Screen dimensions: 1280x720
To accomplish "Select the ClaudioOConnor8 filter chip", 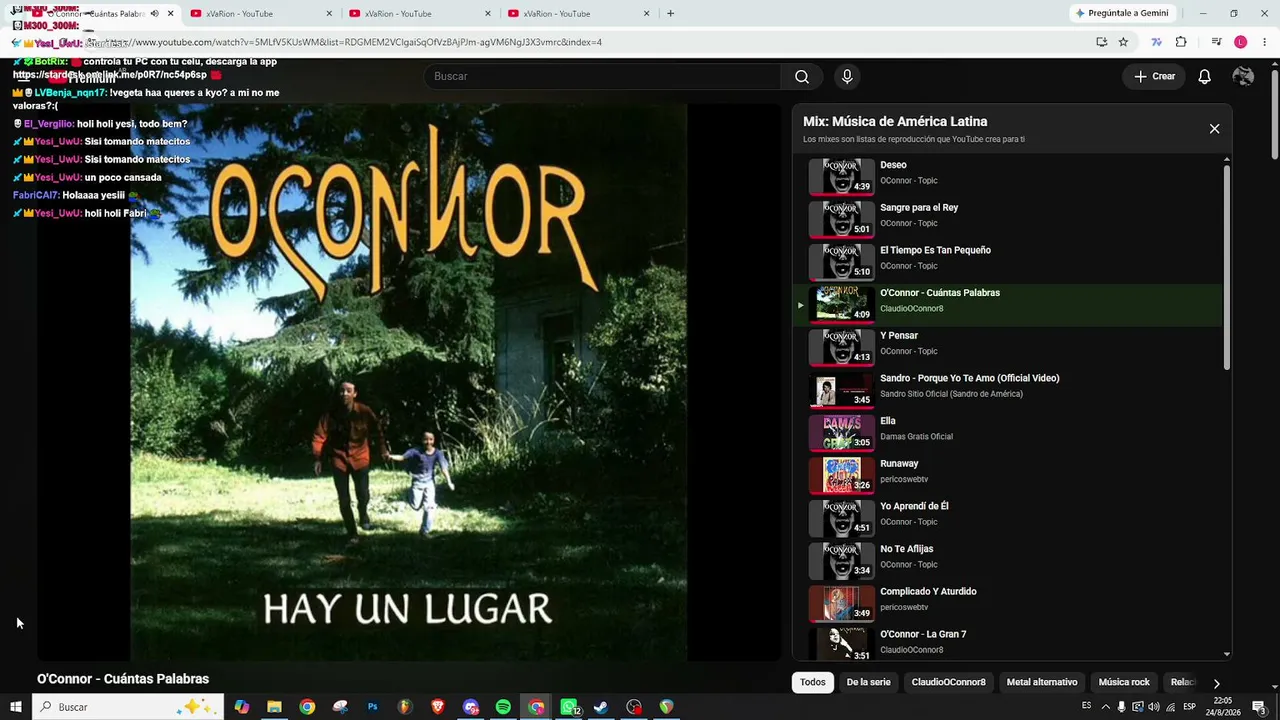I will (948, 683).
